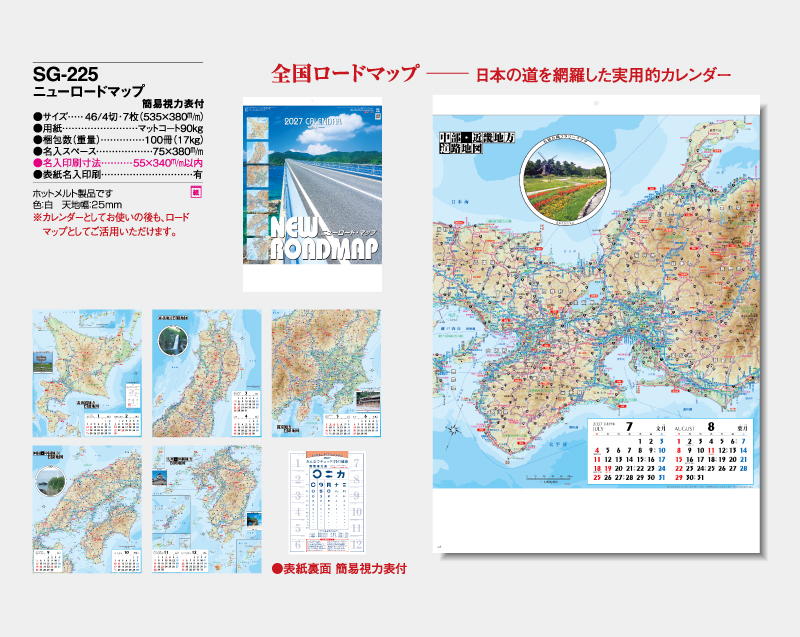The width and height of the screenshot is (800, 637).
Task: Click the 梱包数(重量) 100冊(17kg) line
Action: click(118, 140)
